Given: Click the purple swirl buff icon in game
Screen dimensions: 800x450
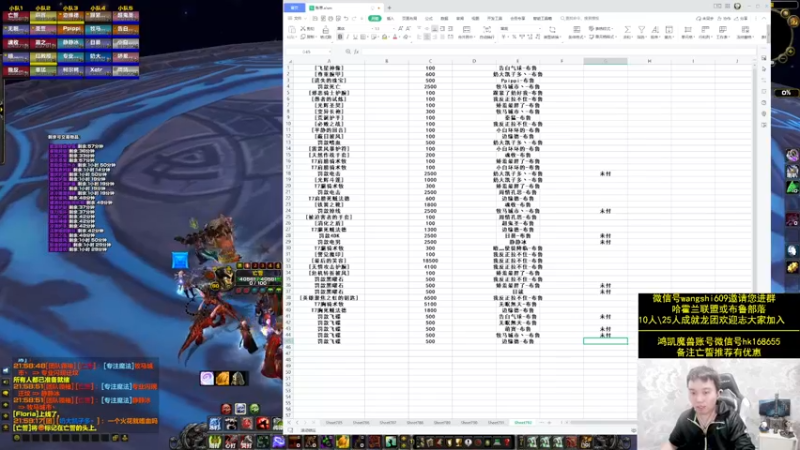Looking at the screenshot, I should pos(207,378).
